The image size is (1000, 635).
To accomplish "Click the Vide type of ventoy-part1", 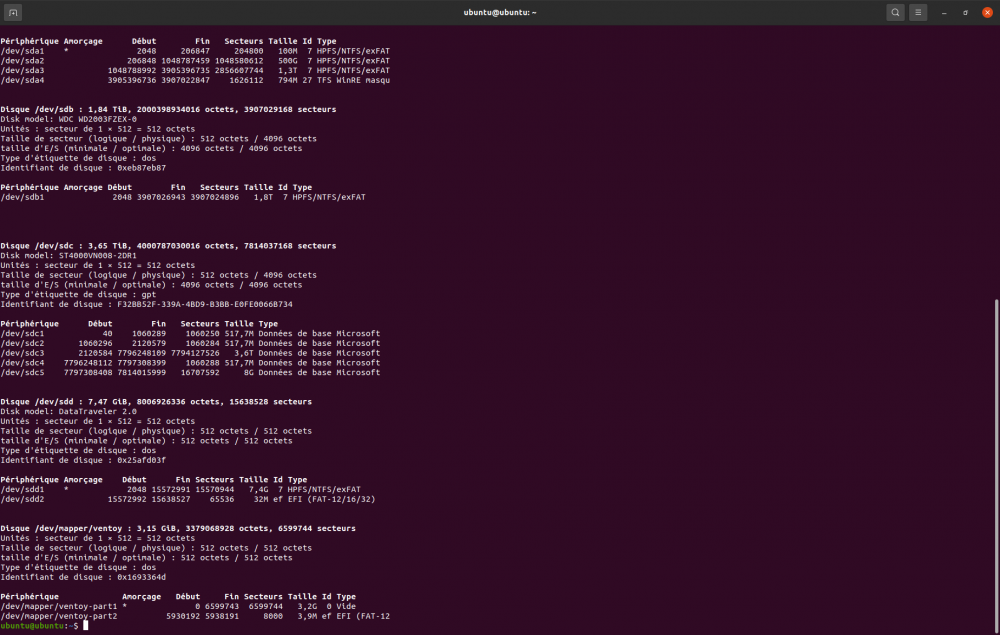I will [x=346, y=606].
